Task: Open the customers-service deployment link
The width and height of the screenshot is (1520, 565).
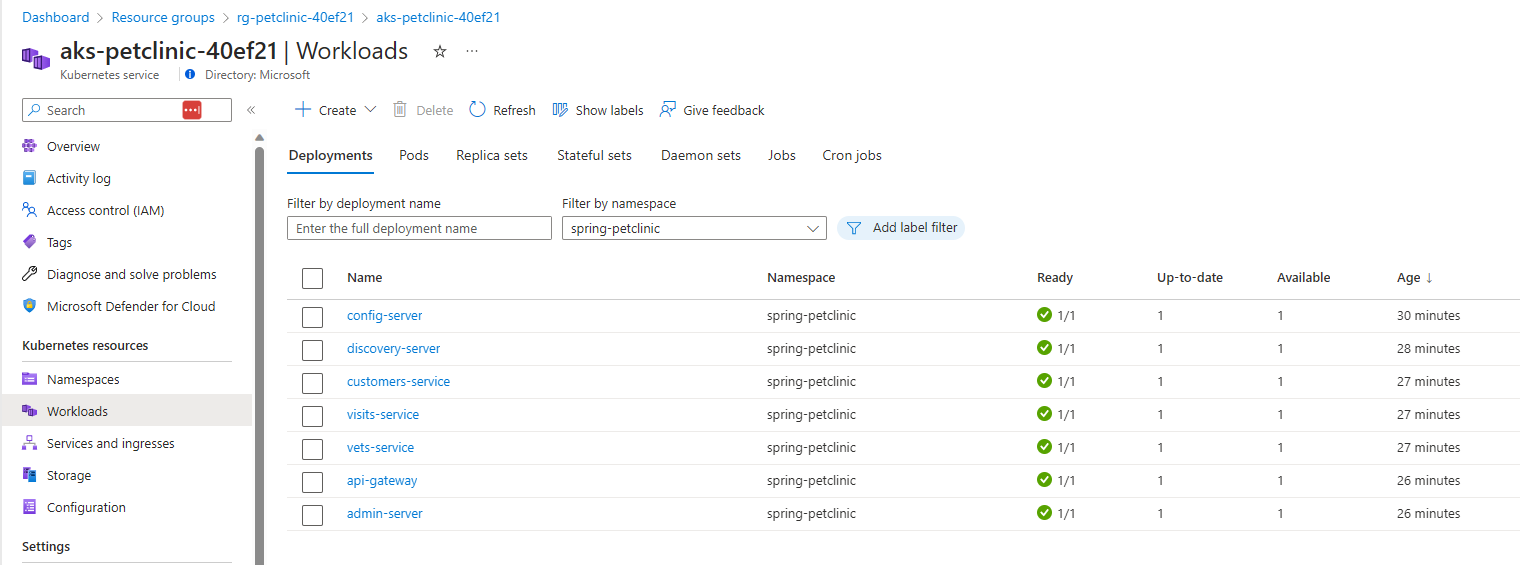Action: [x=398, y=381]
